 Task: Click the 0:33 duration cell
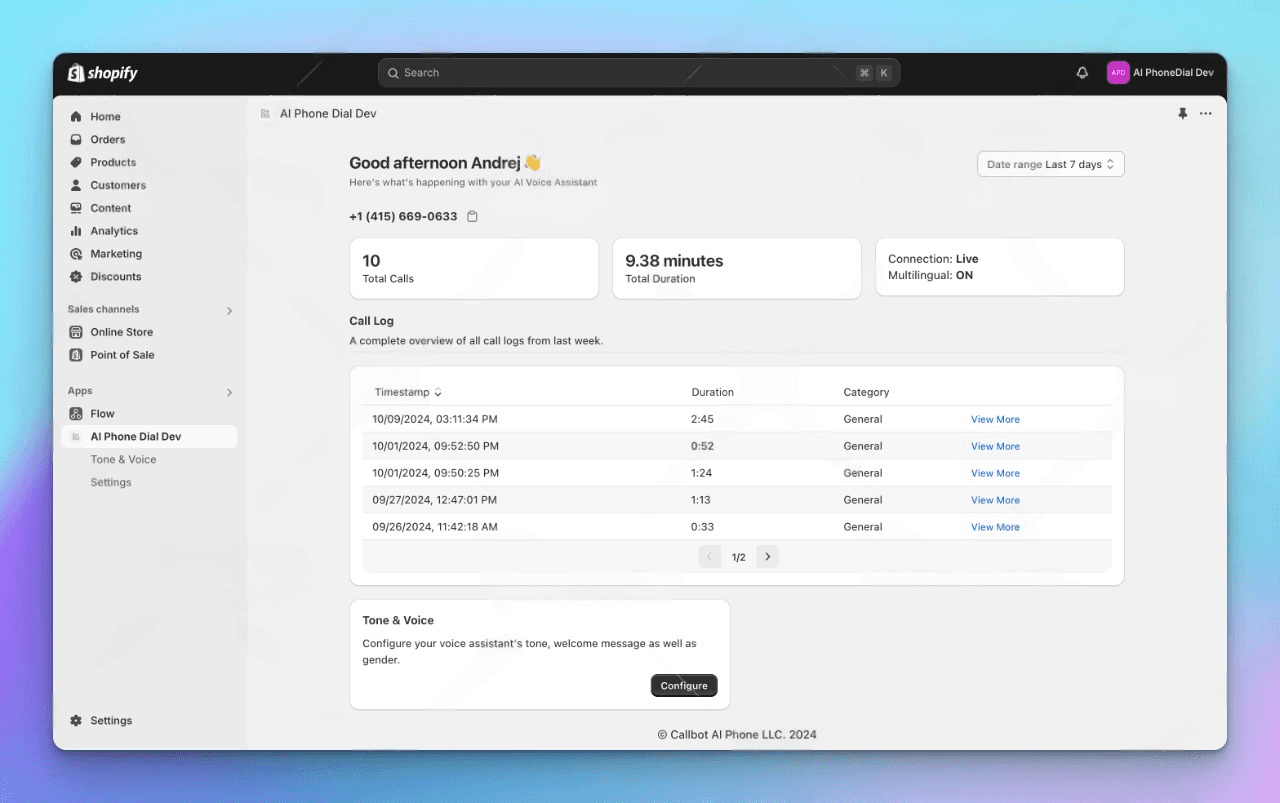(x=702, y=528)
